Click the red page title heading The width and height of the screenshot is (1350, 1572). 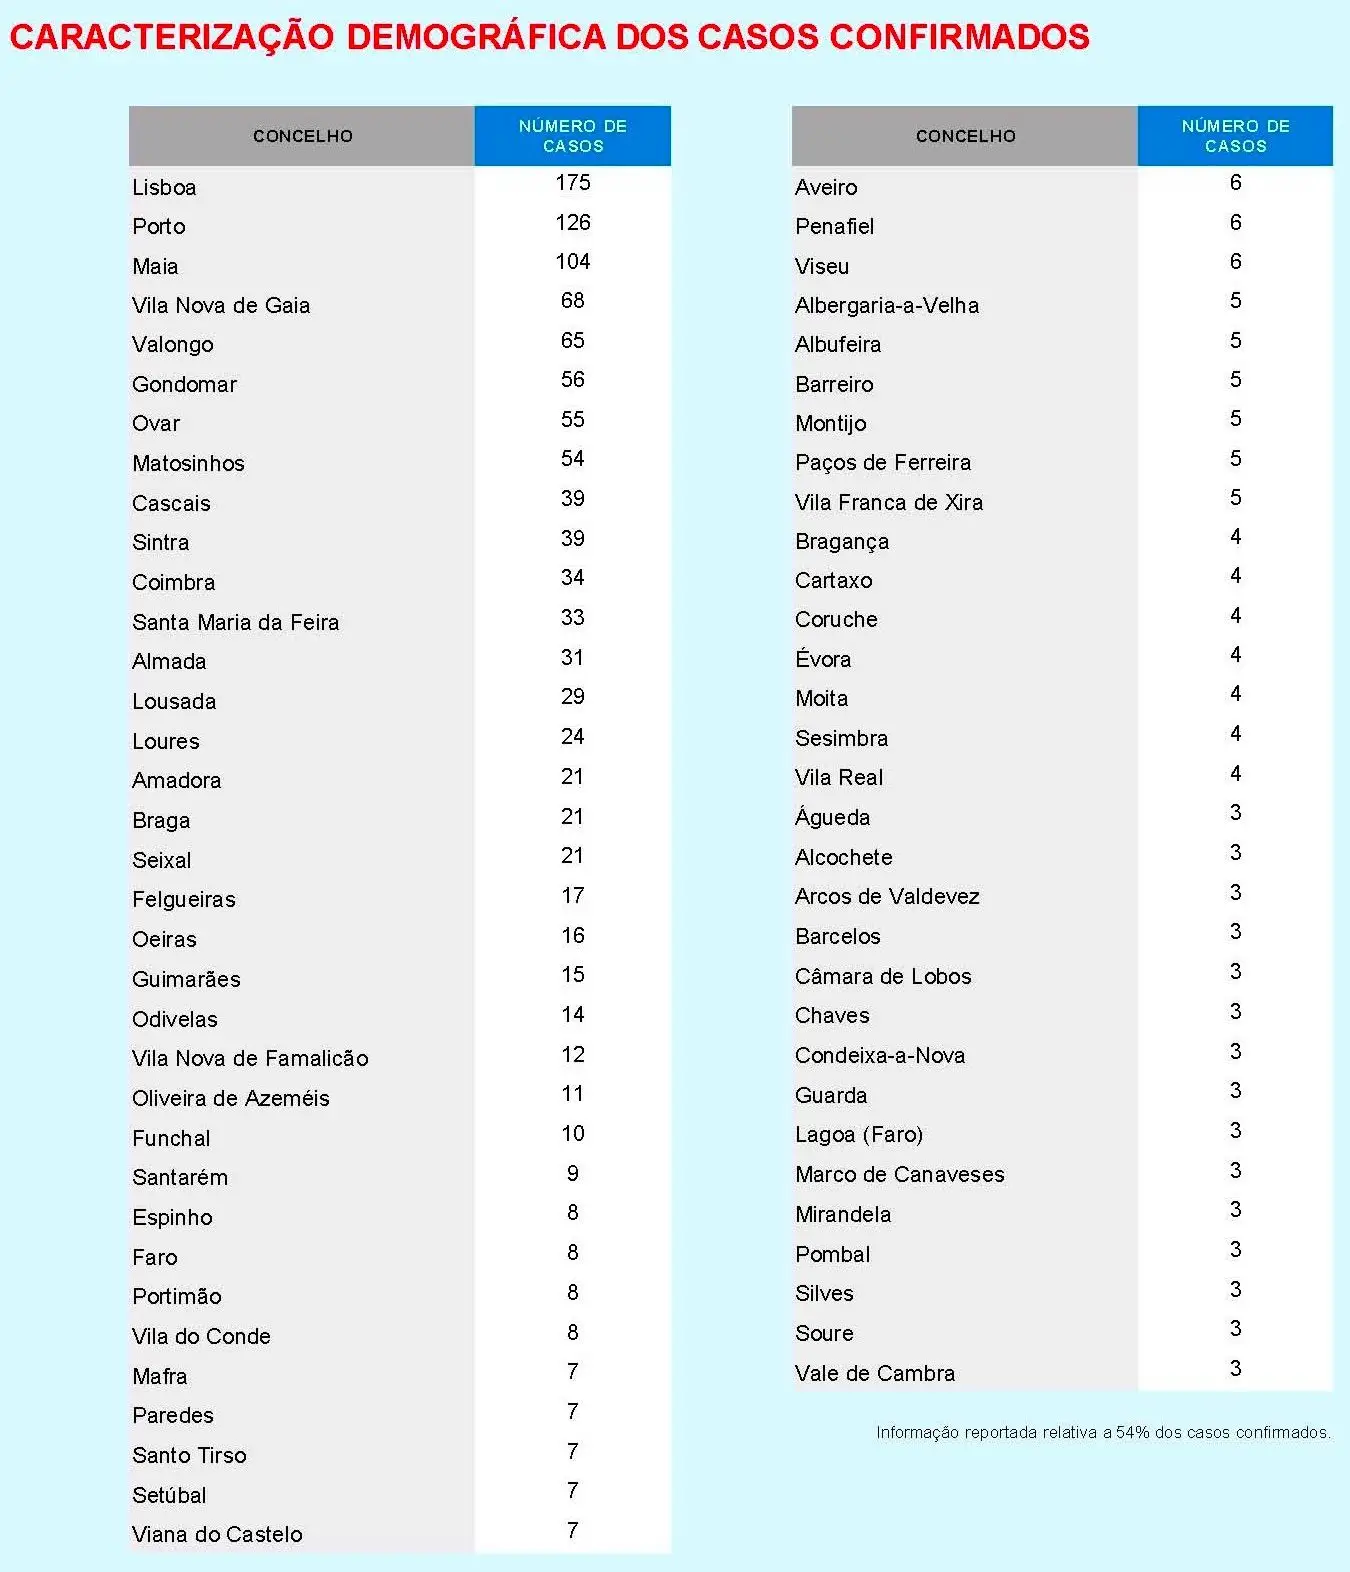point(549,37)
